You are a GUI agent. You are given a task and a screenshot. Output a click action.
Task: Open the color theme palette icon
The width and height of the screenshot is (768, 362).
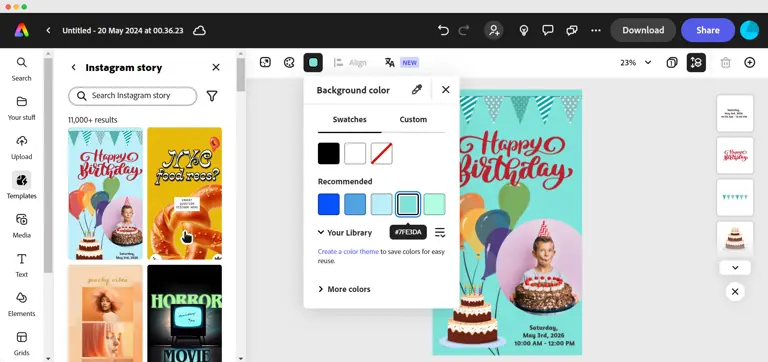pyautogui.click(x=289, y=62)
